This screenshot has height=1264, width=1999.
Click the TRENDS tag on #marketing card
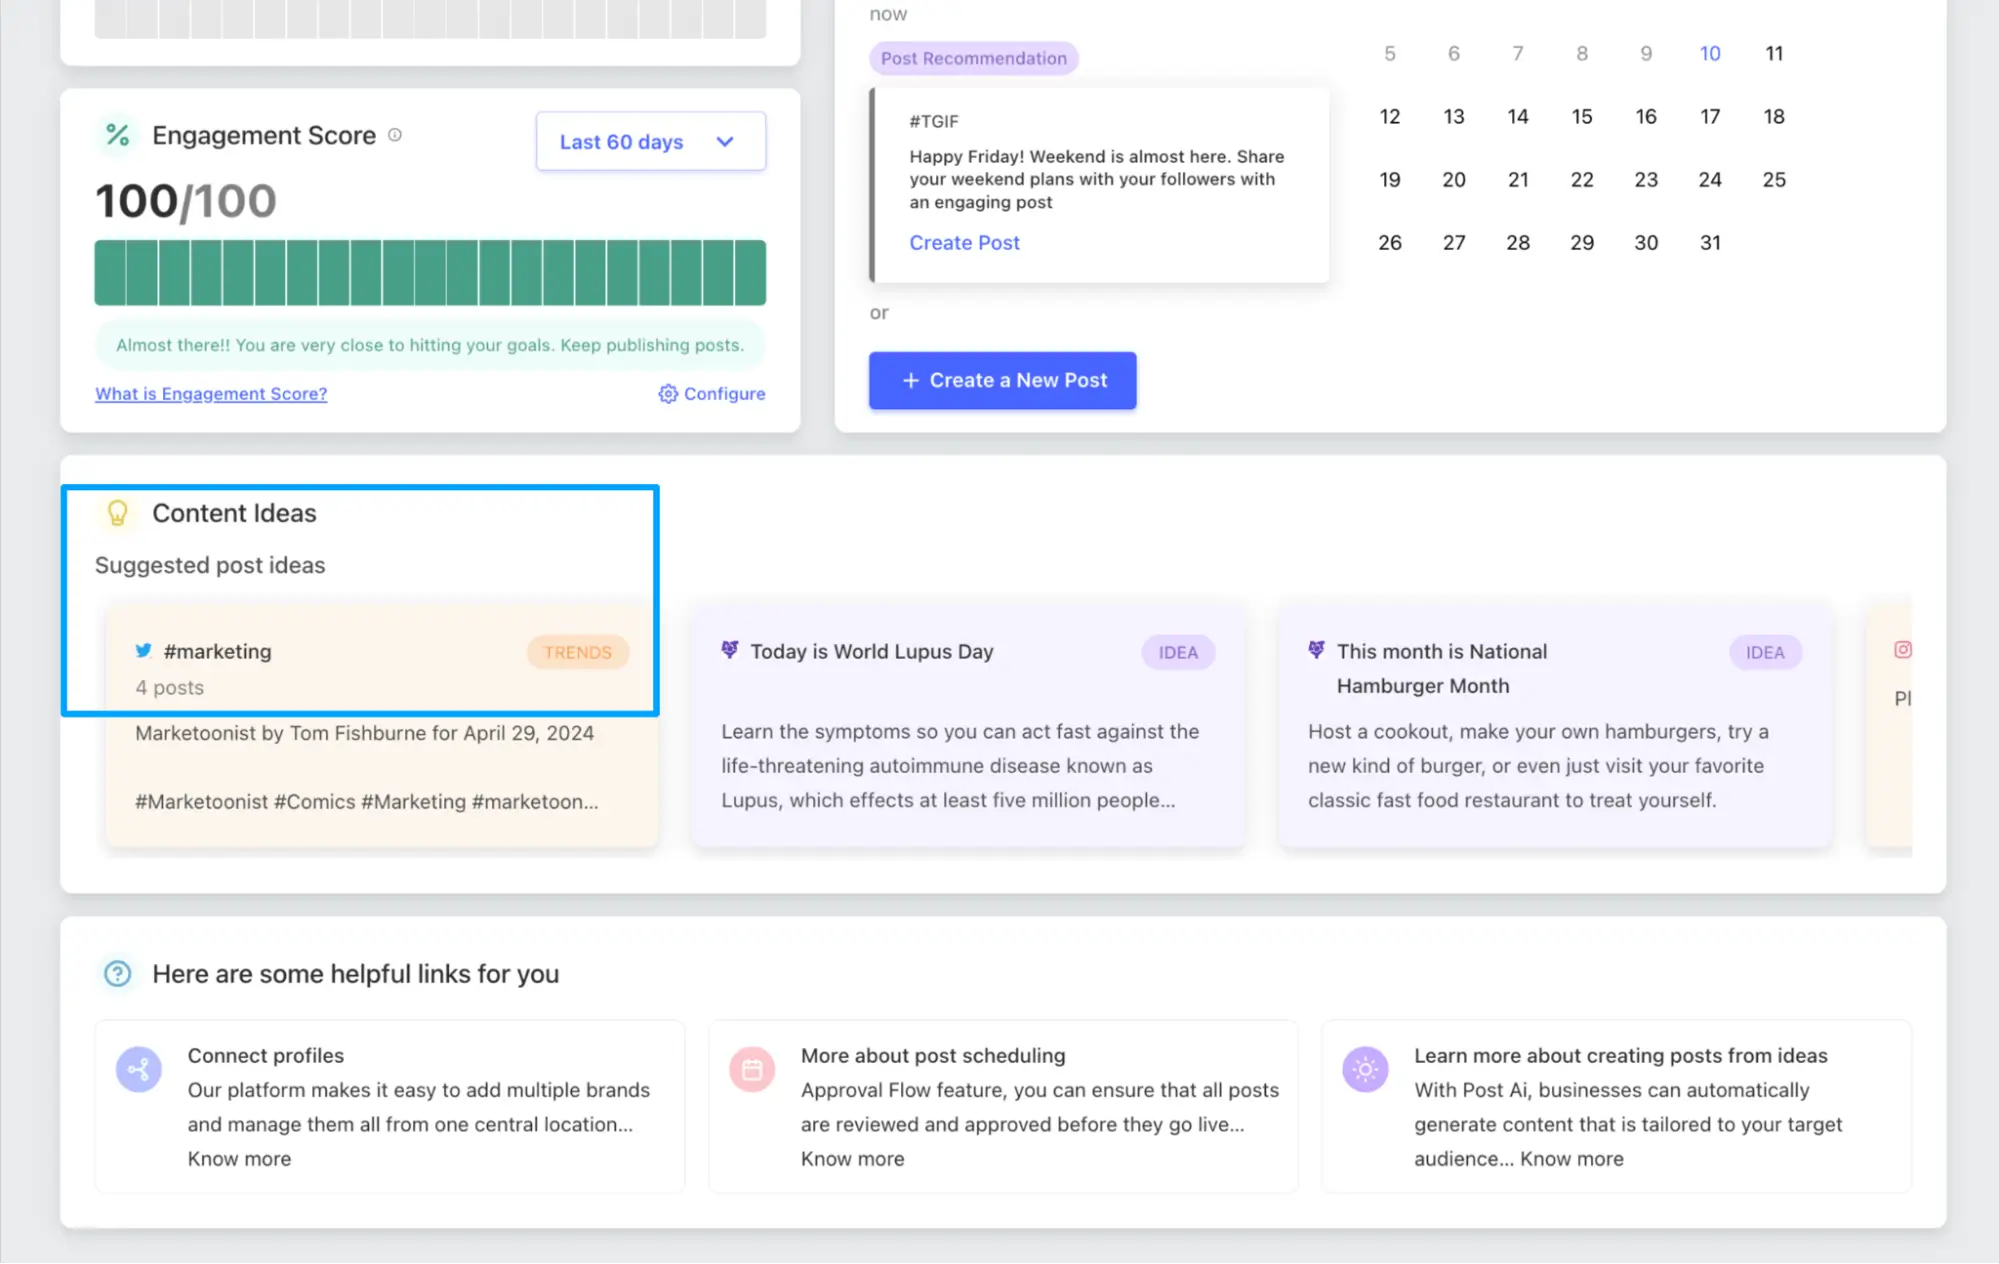click(577, 652)
